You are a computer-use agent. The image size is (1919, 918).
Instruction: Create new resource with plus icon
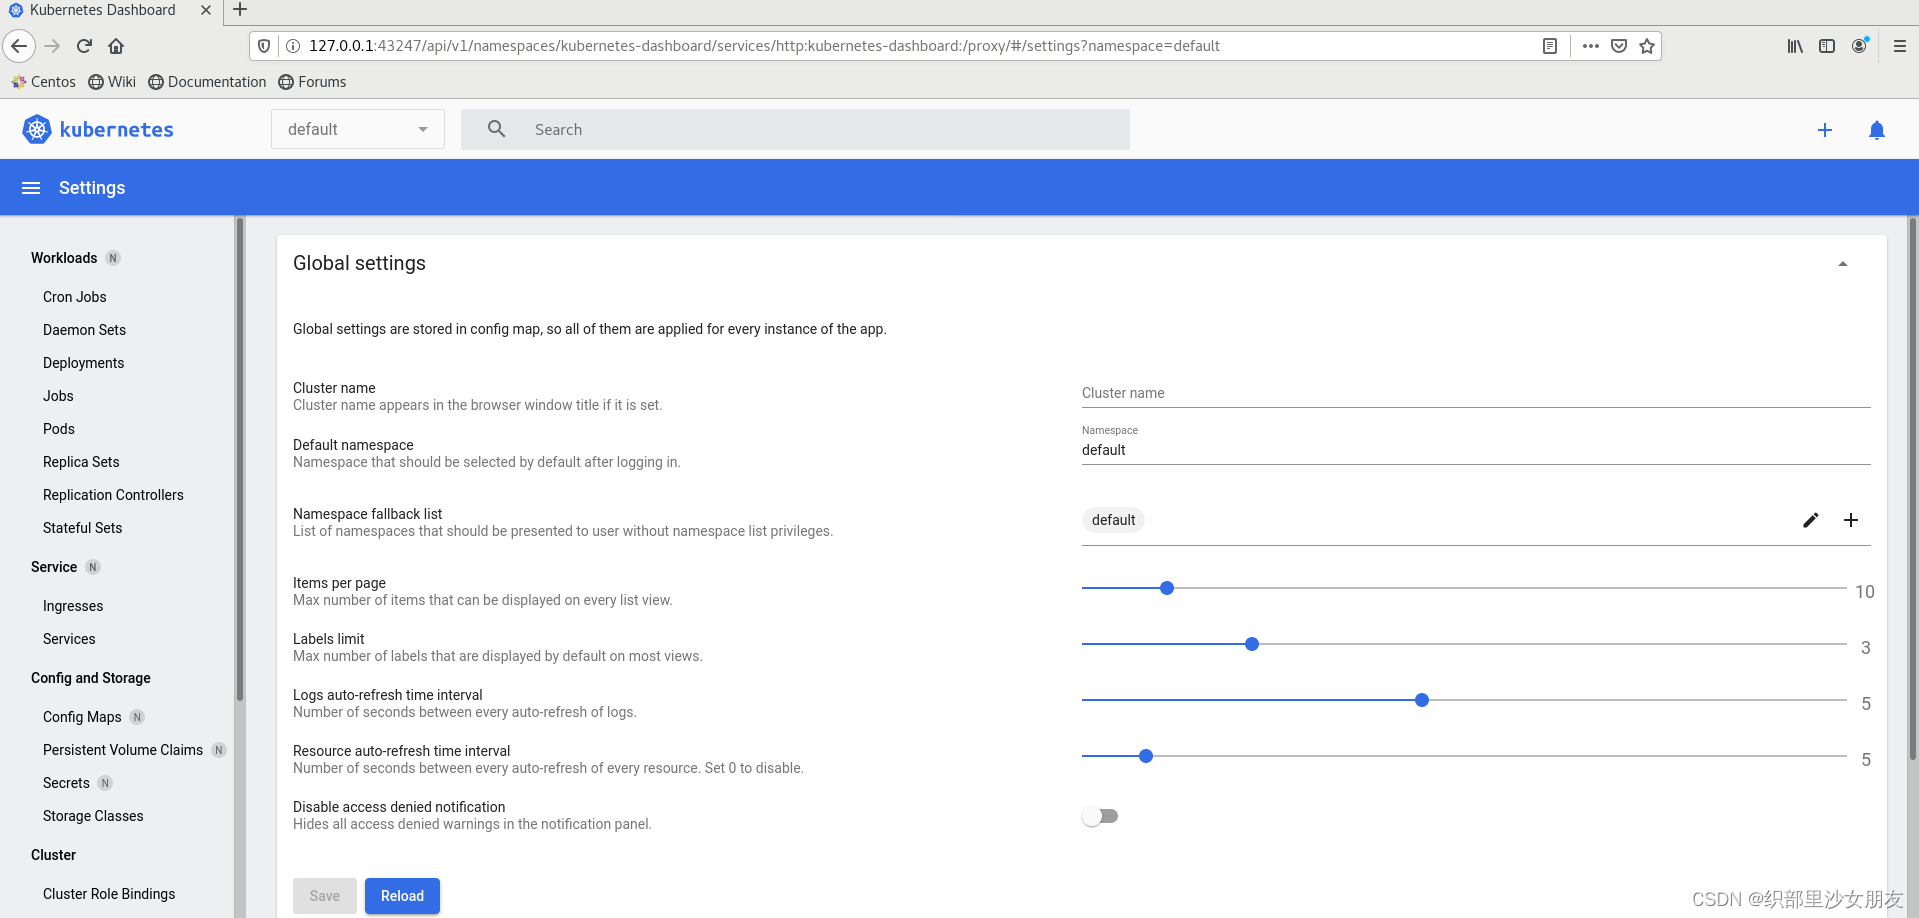[1825, 130]
